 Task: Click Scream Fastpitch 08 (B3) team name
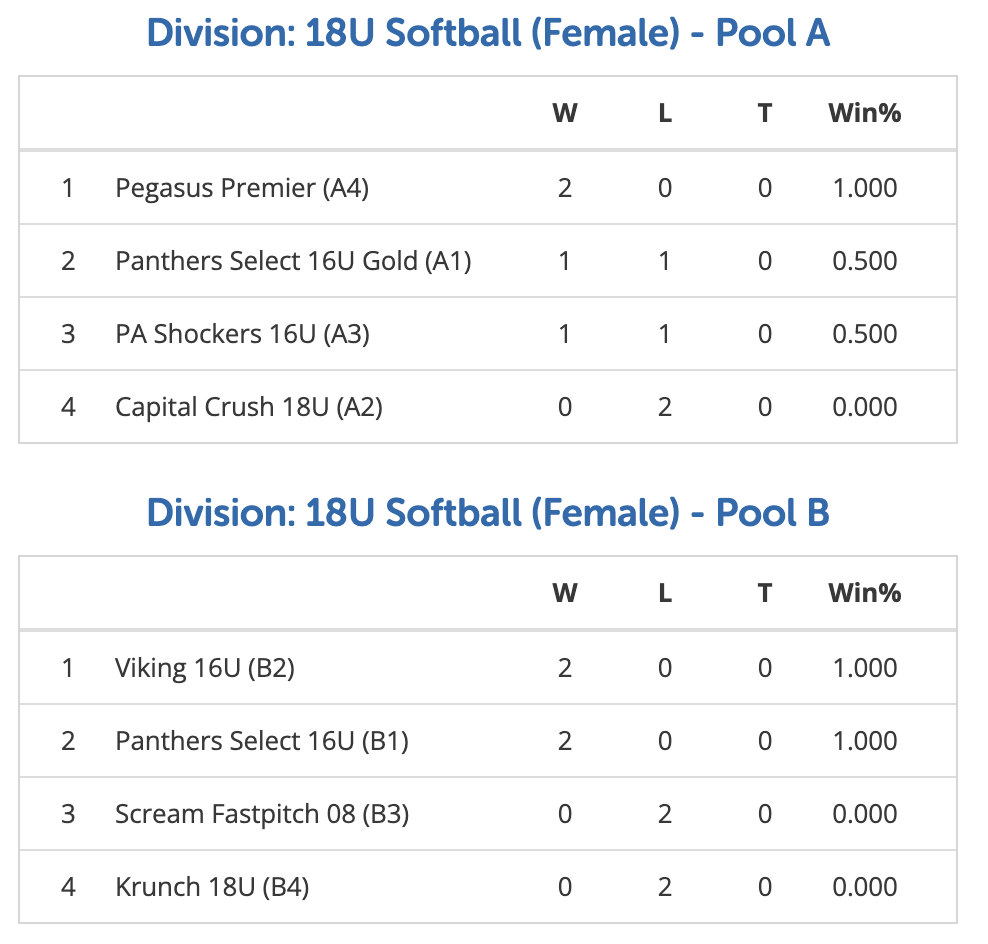click(262, 814)
